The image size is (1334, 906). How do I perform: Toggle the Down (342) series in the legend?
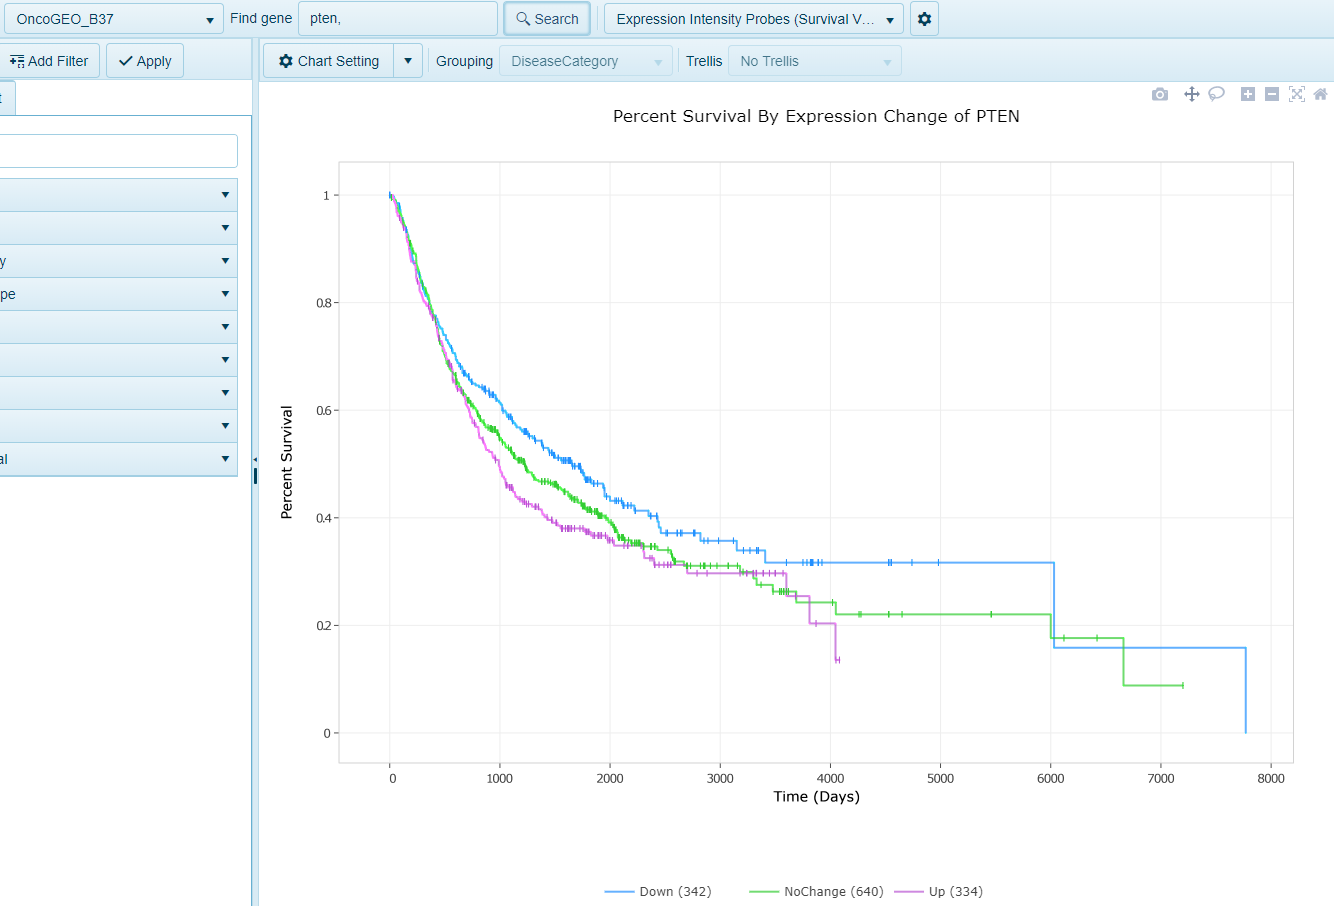659,891
